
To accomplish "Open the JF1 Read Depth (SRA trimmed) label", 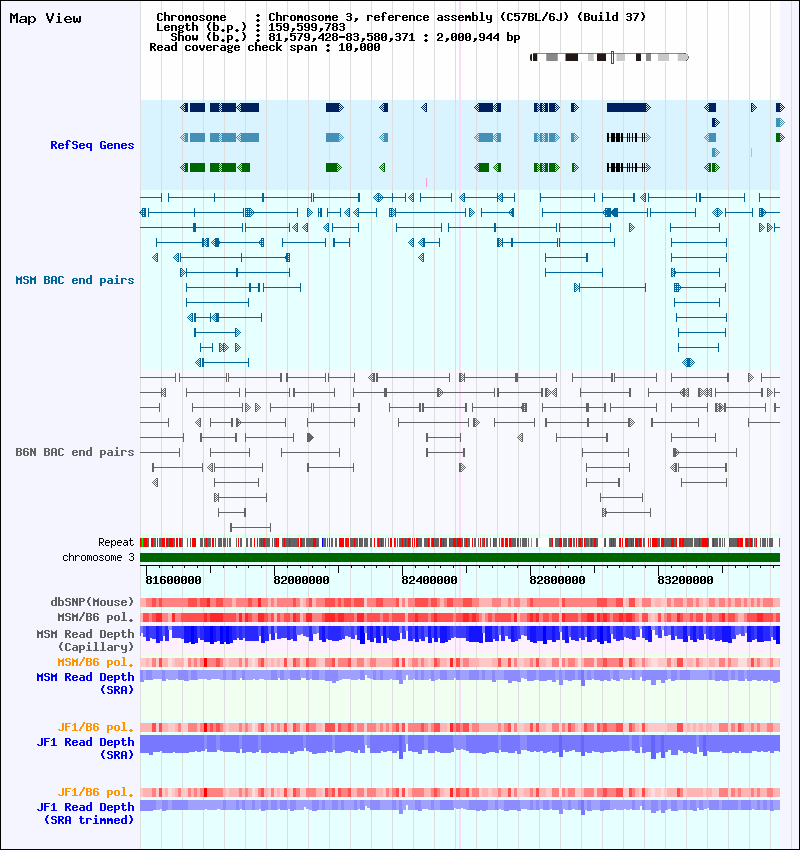I will pos(85,813).
